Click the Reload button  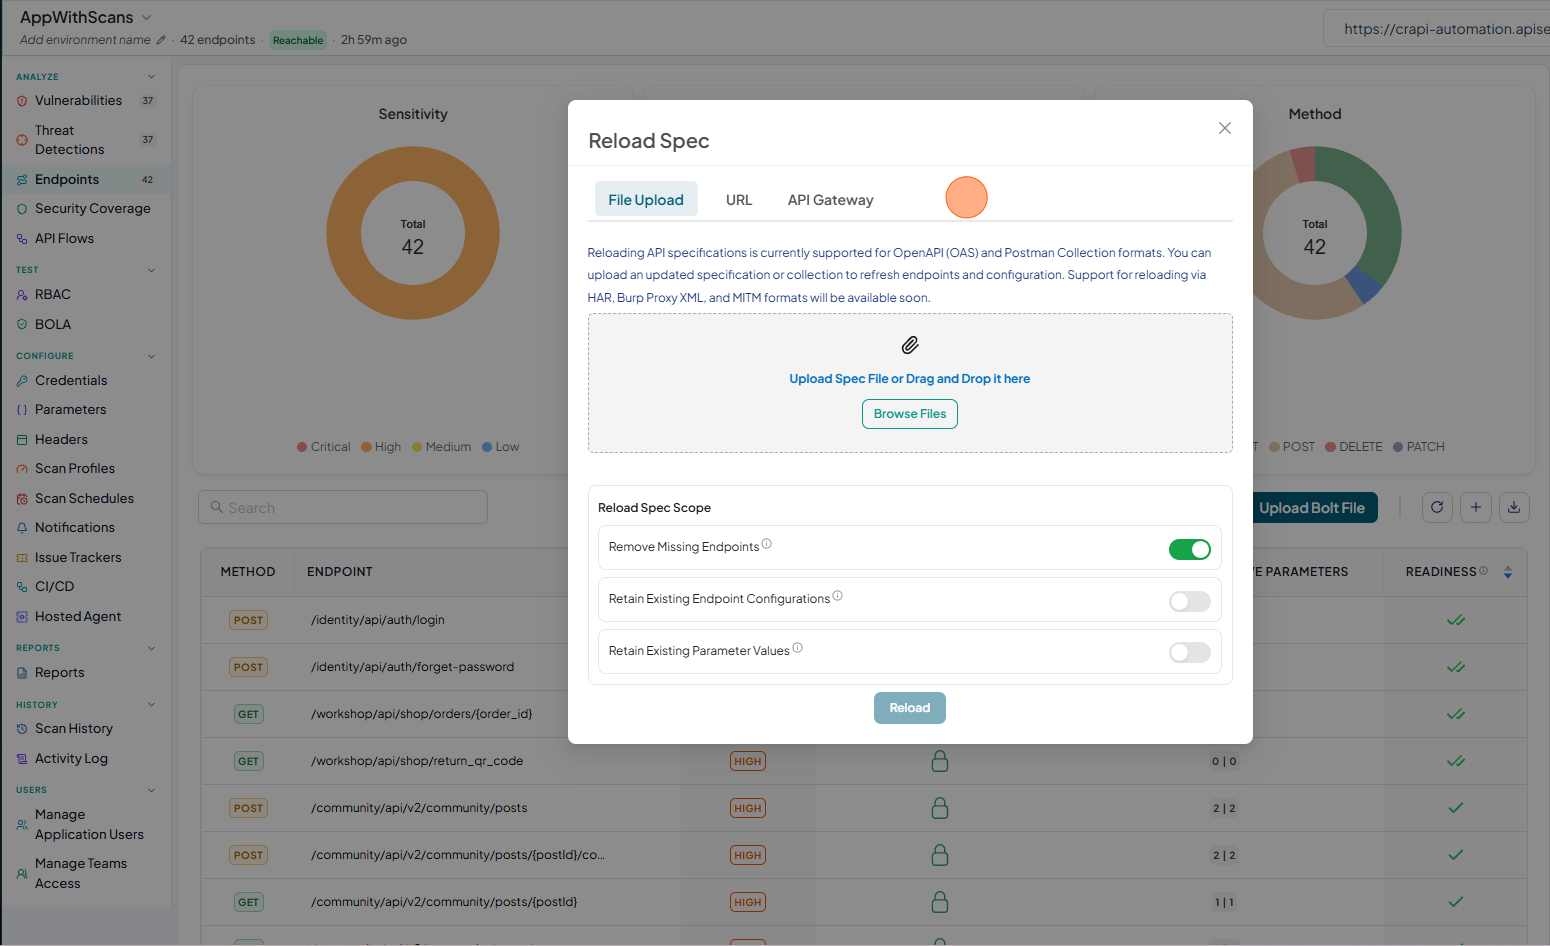click(x=910, y=708)
